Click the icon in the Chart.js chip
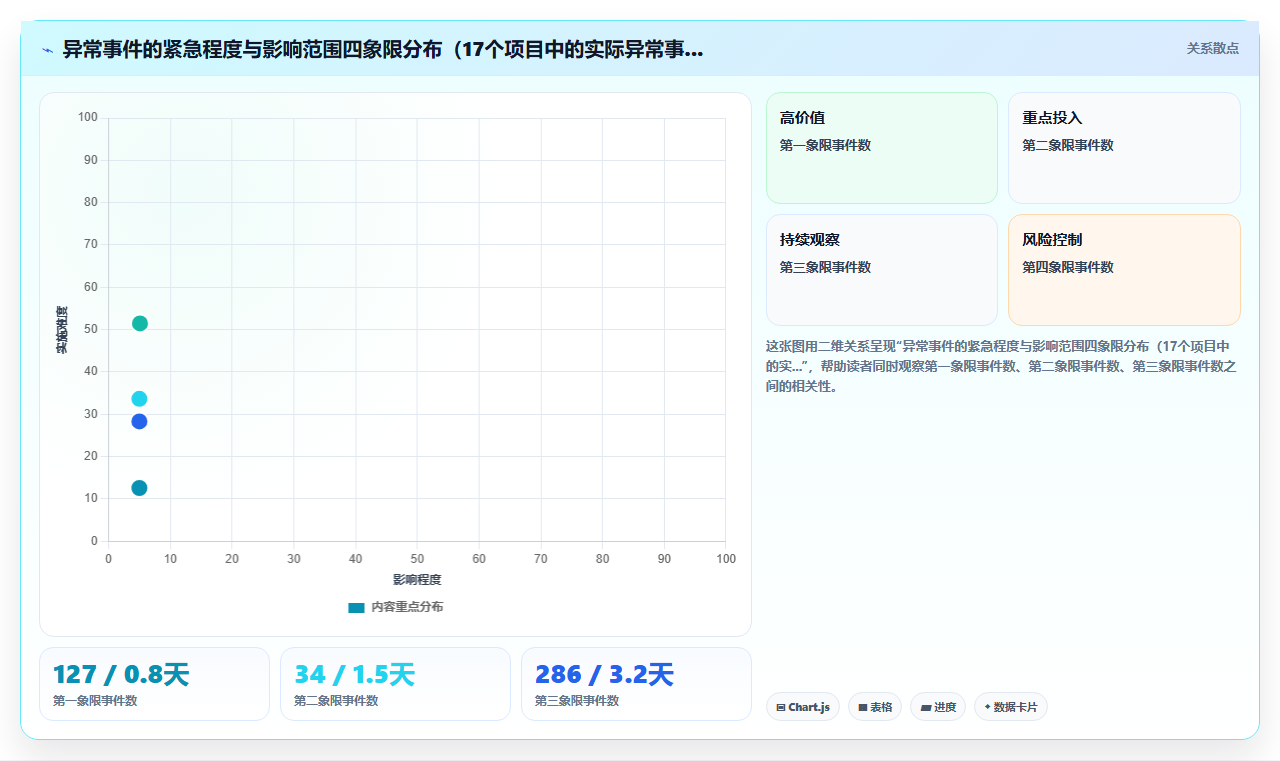Screen dimensions: 1280x761 (781, 707)
